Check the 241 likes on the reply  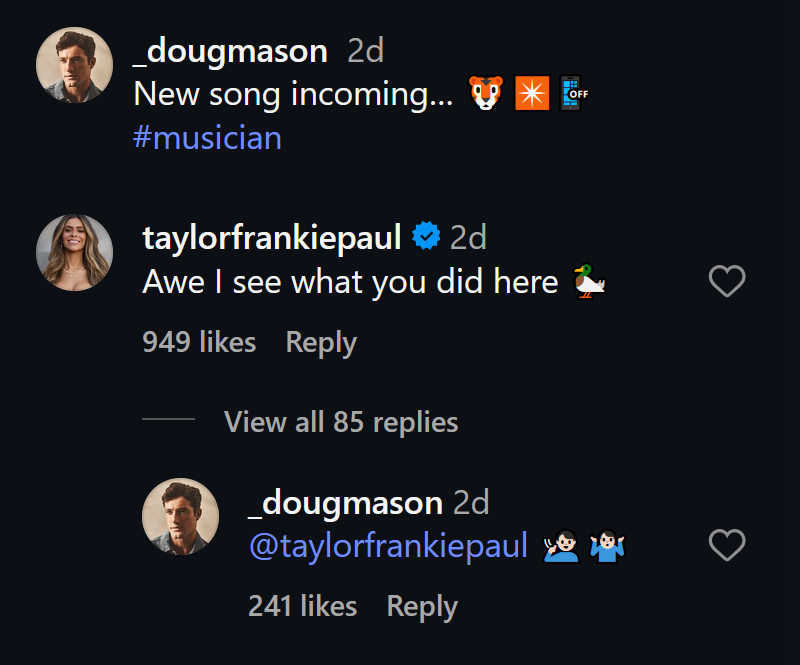tap(302, 606)
